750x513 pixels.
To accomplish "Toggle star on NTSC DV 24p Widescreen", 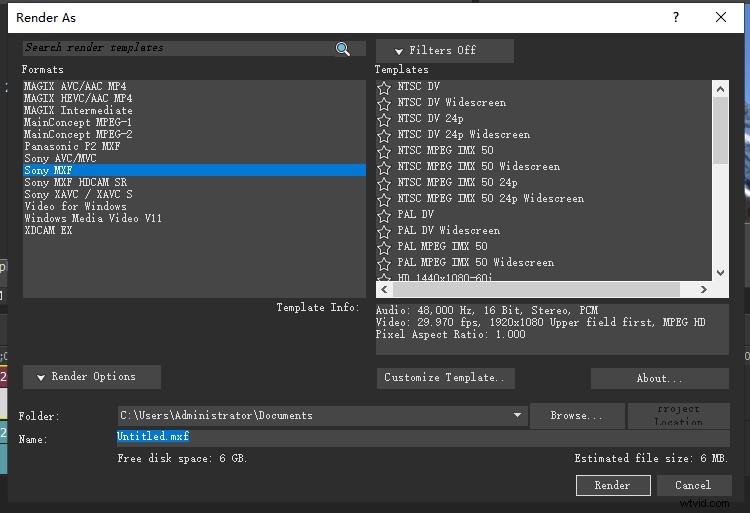I will tap(384, 135).
